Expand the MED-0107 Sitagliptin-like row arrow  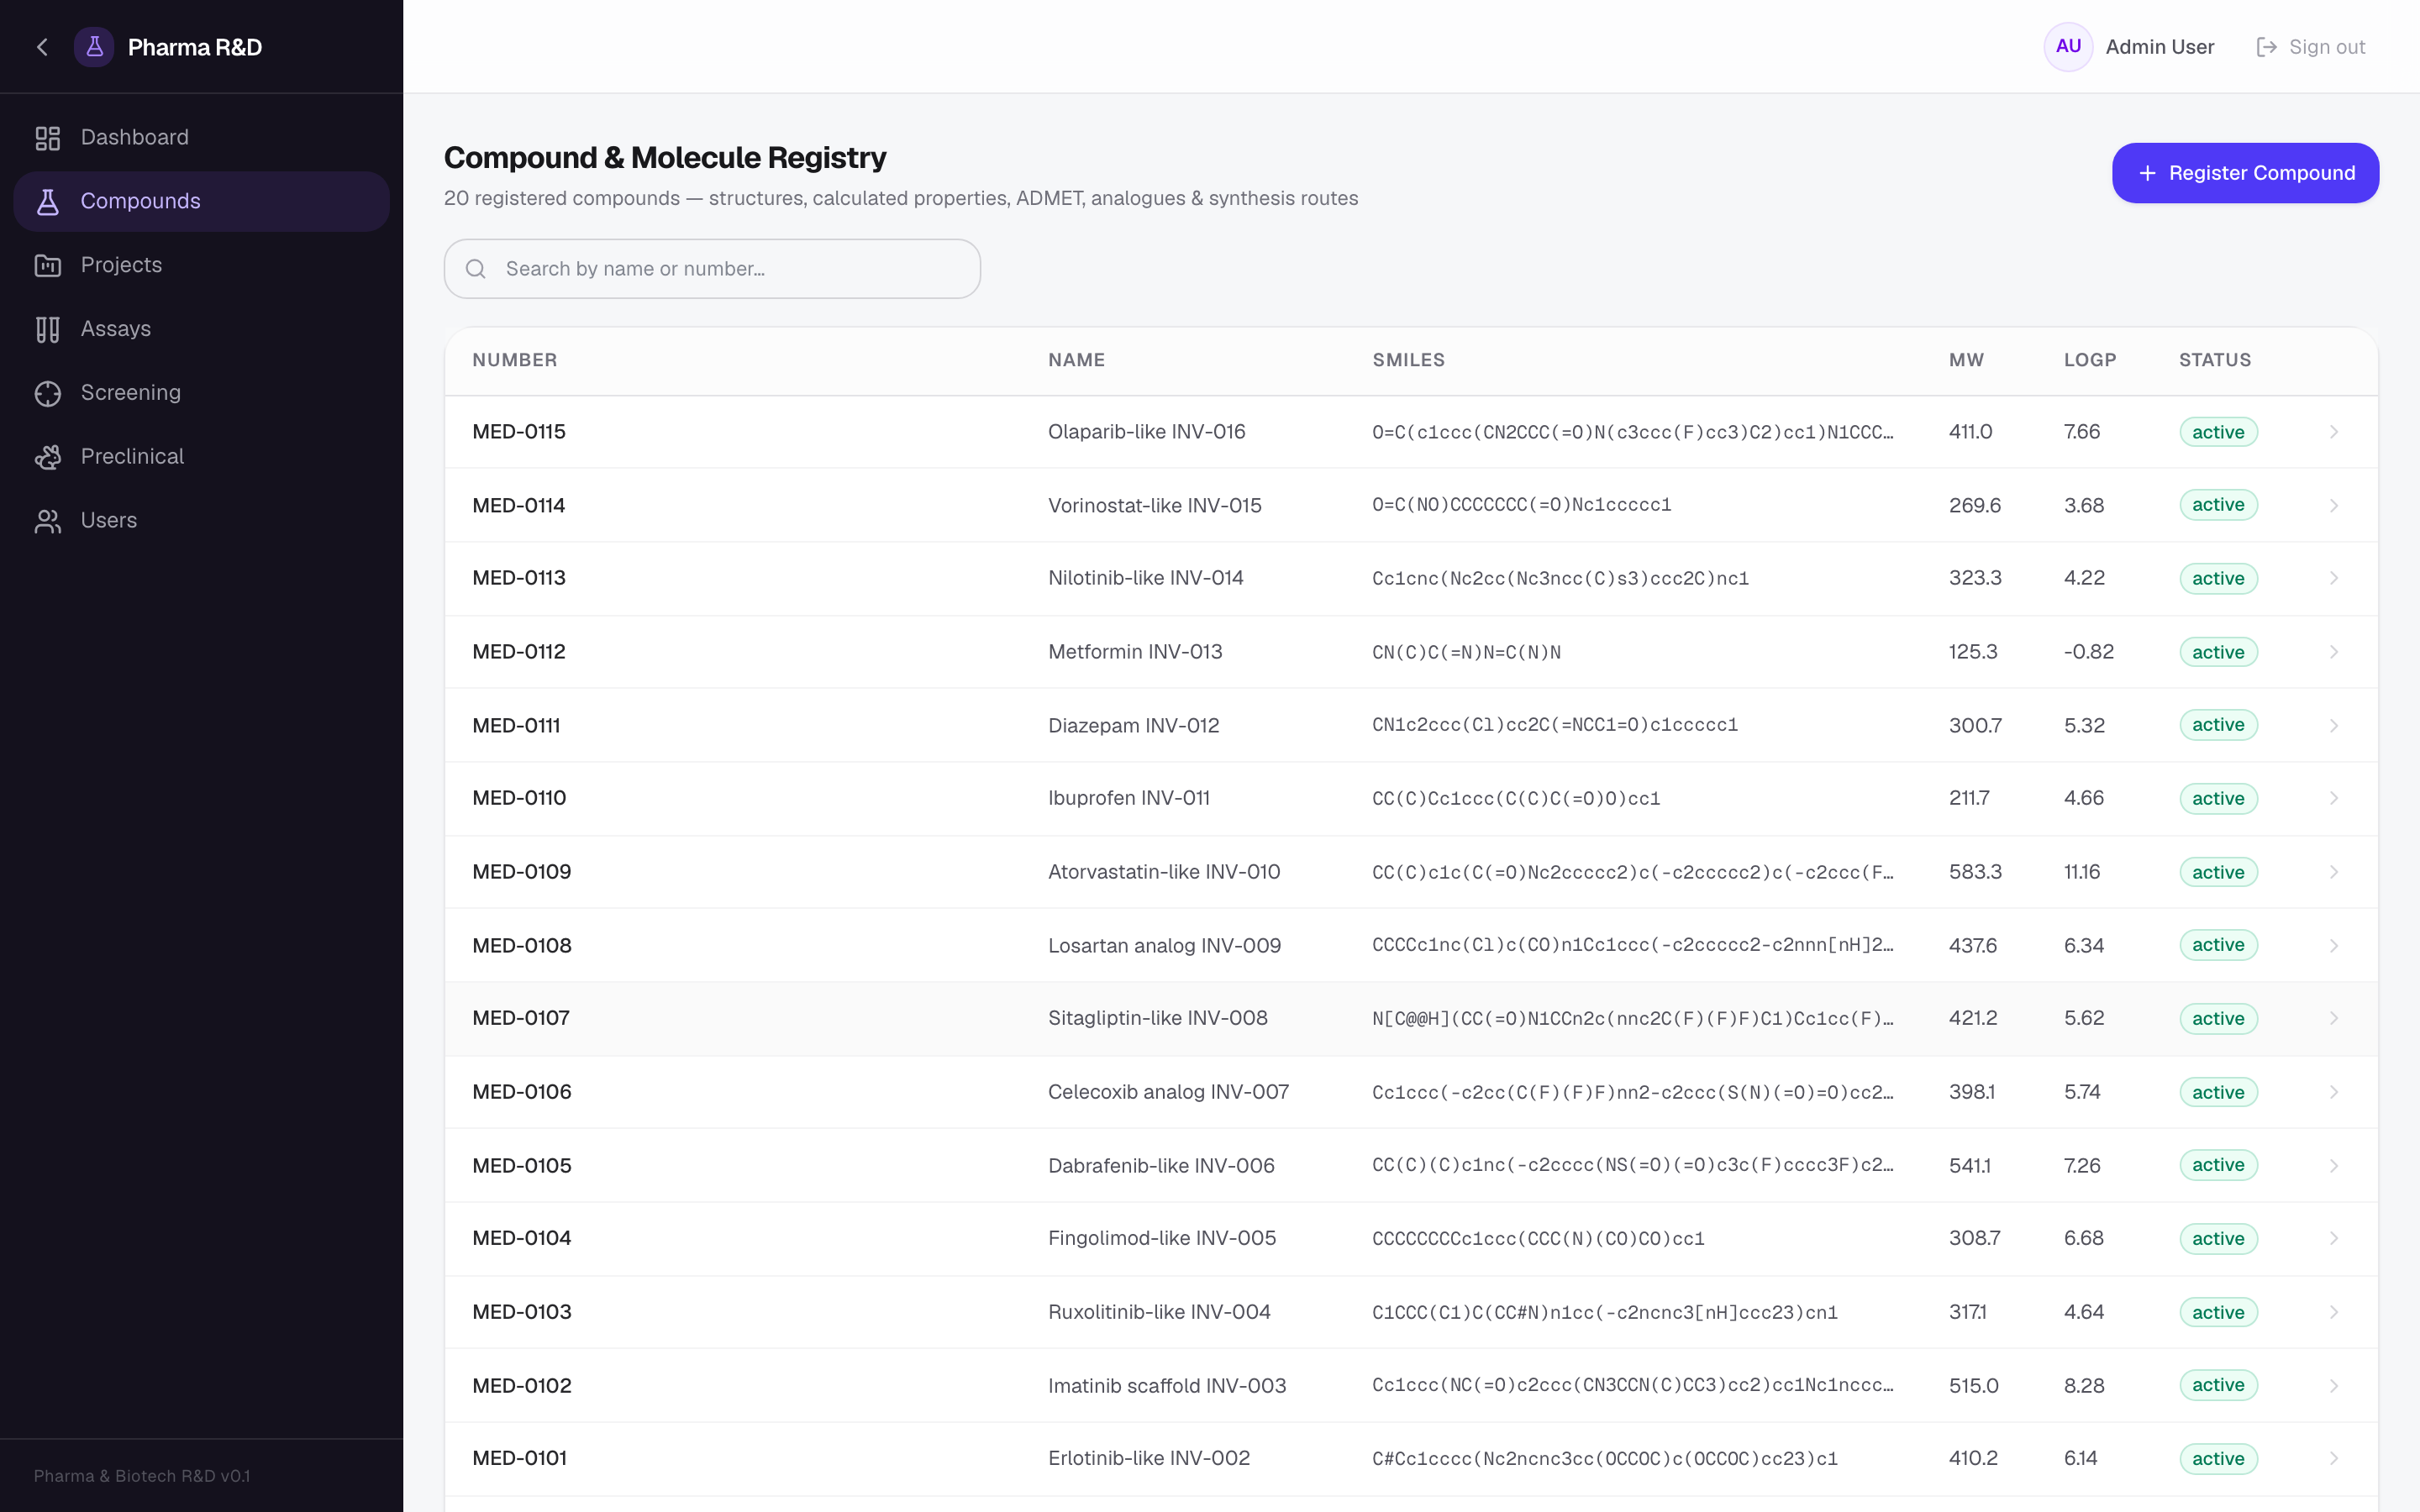click(2334, 1018)
